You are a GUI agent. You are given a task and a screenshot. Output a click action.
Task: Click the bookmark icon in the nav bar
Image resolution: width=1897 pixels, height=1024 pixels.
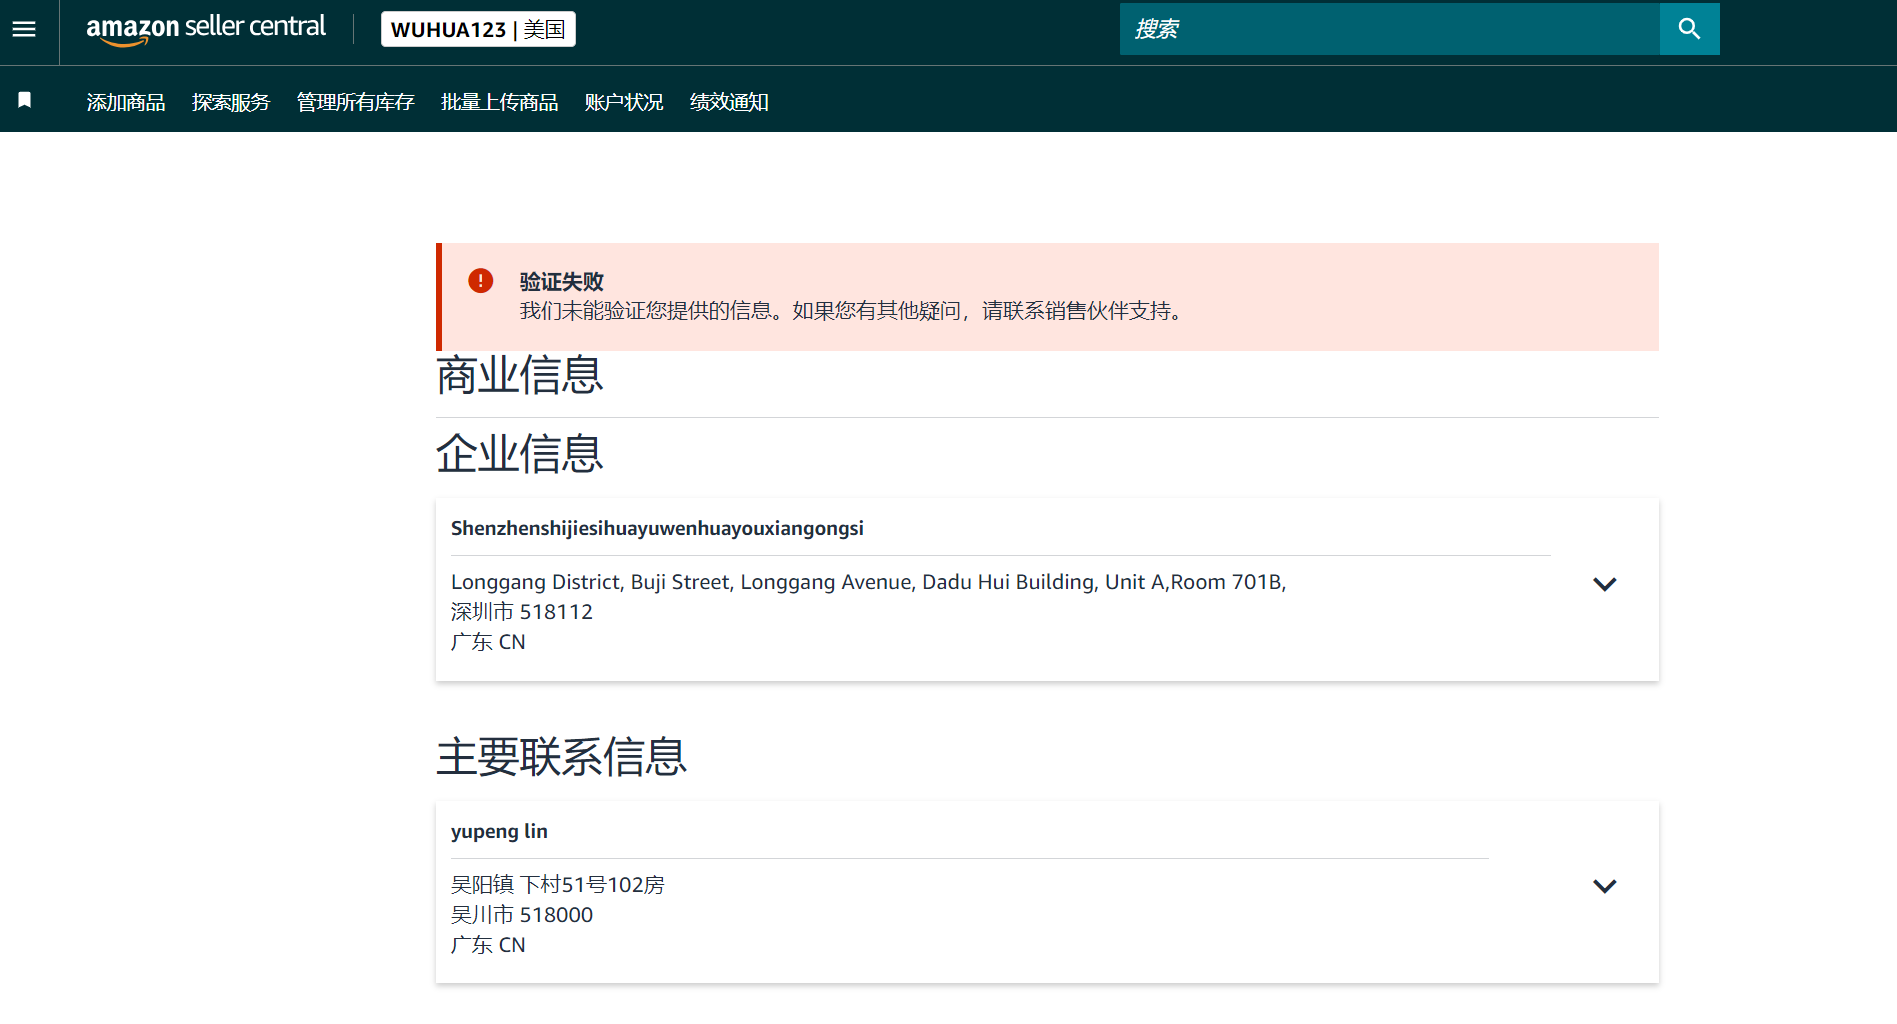pos(25,100)
